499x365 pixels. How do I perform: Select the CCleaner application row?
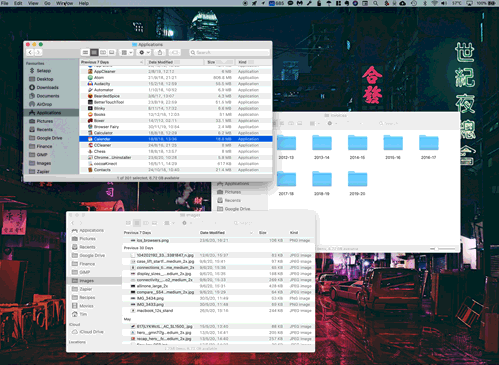(x=176, y=145)
